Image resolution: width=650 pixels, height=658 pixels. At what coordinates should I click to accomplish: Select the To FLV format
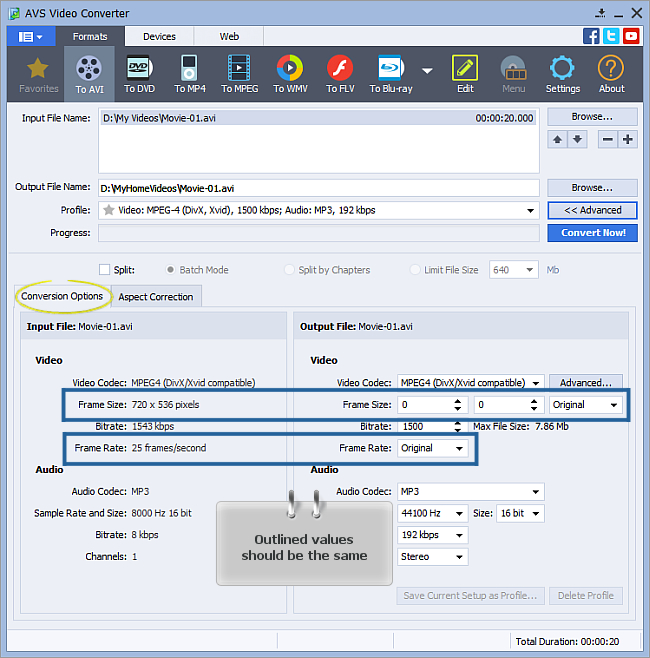click(340, 75)
